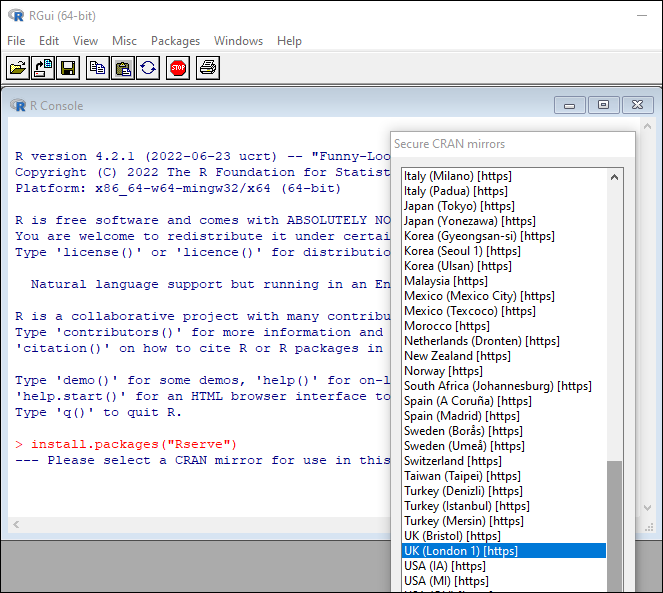The width and height of the screenshot is (663, 593).
Task: Select mirror 'Mexico (Mexico City) [https]'
Action: pyautogui.click(x=504, y=296)
